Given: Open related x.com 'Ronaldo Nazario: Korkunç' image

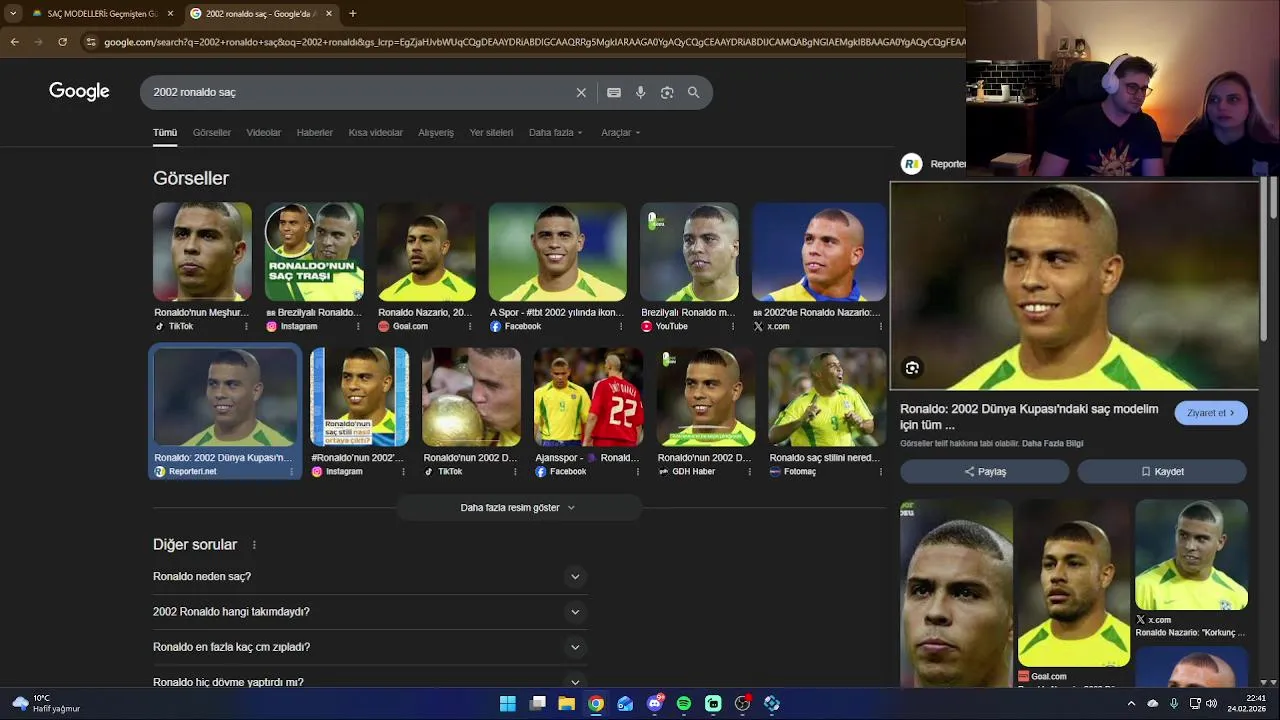Looking at the screenshot, I should point(1191,555).
